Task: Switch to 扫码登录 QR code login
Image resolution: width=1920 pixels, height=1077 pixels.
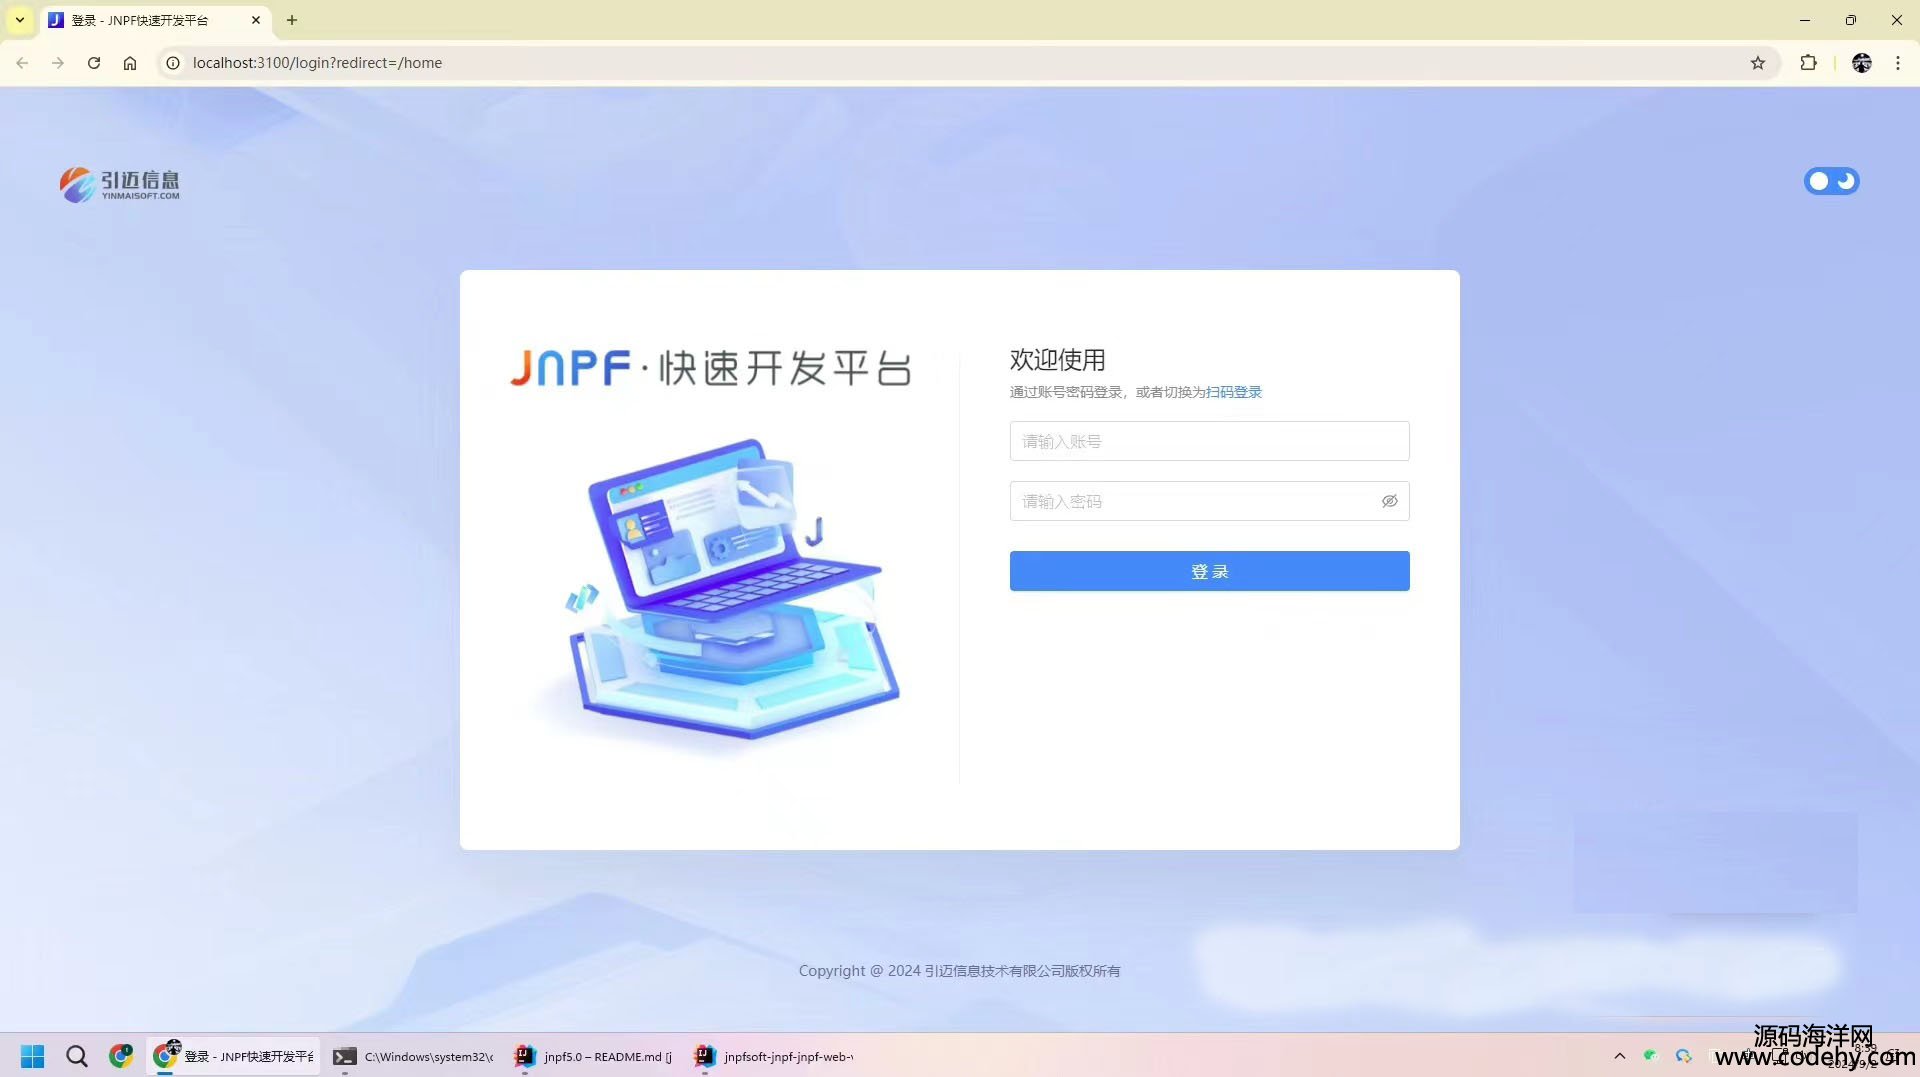Action: point(1234,392)
